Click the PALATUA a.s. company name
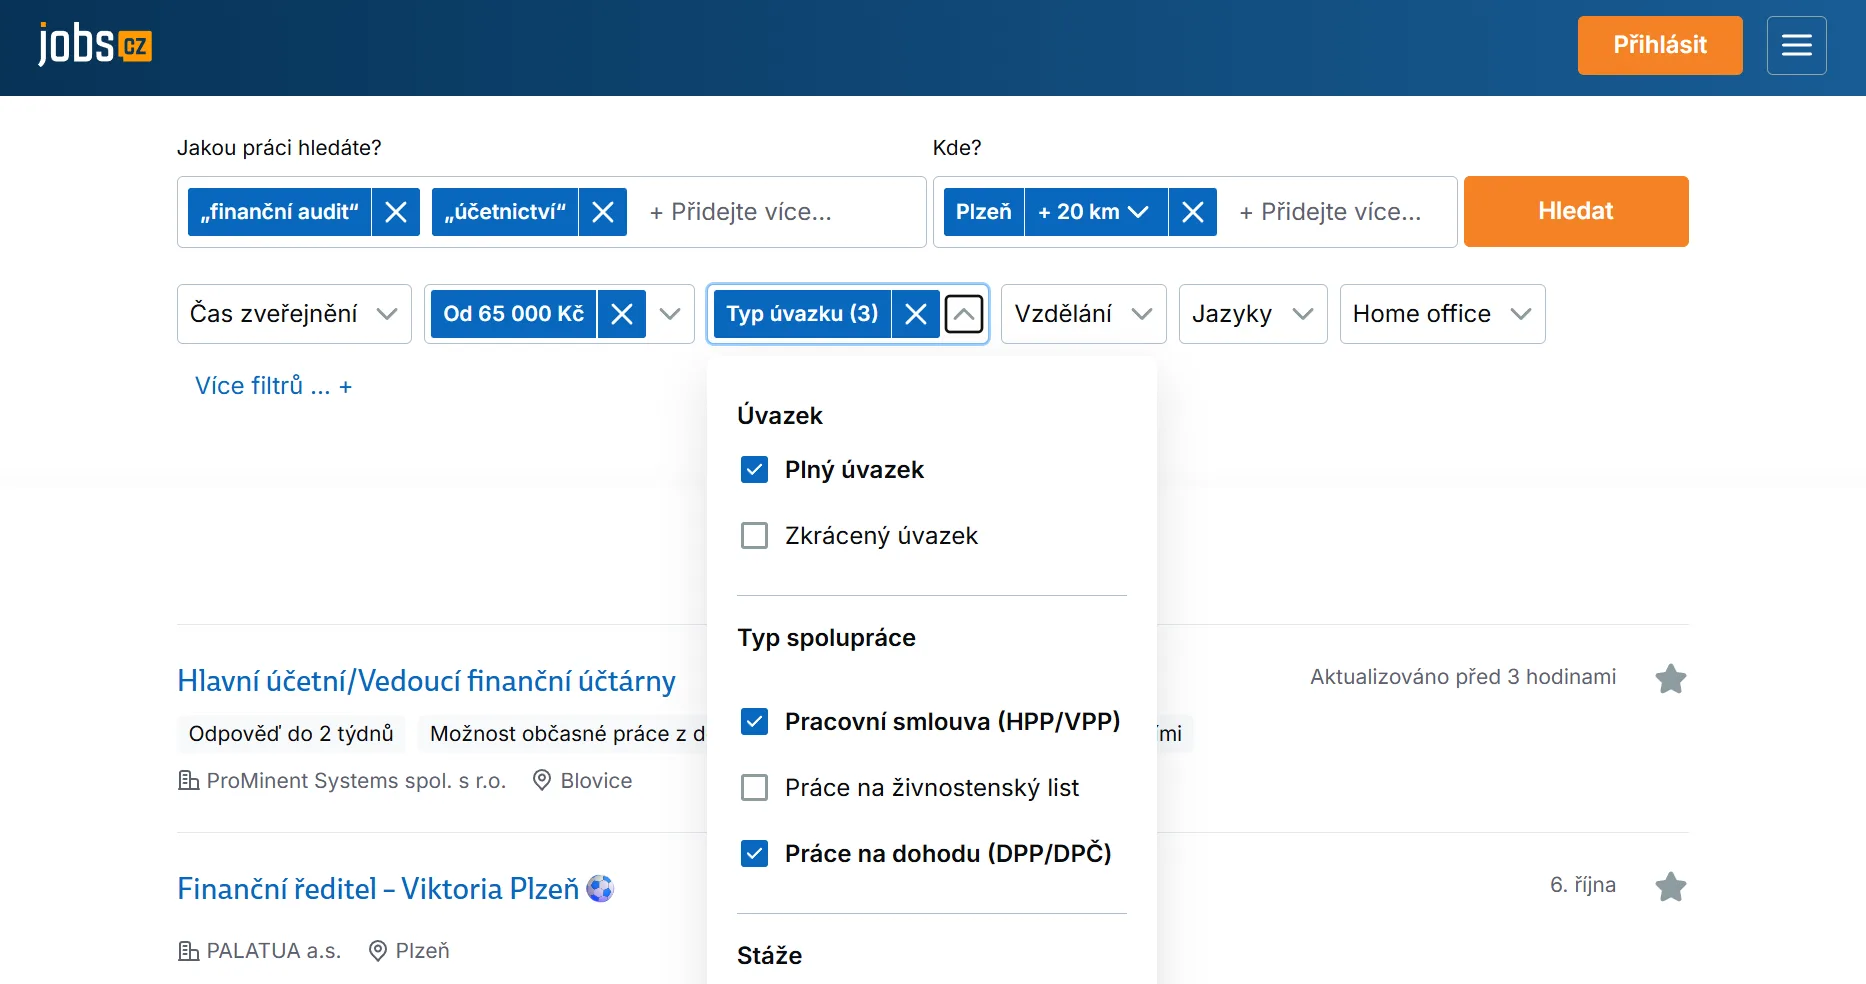 pyautogui.click(x=273, y=951)
